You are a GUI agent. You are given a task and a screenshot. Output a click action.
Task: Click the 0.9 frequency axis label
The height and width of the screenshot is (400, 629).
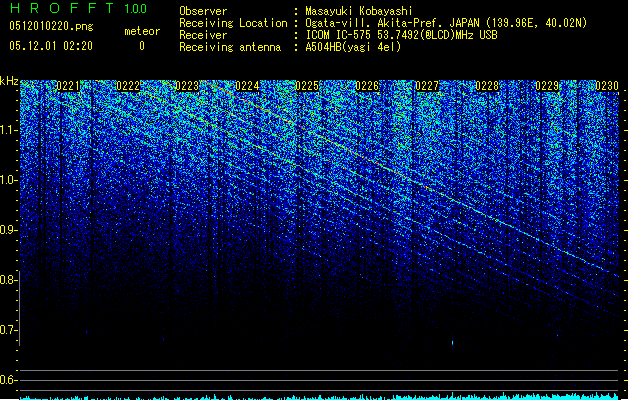pyautogui.click(x=8, y=230)
